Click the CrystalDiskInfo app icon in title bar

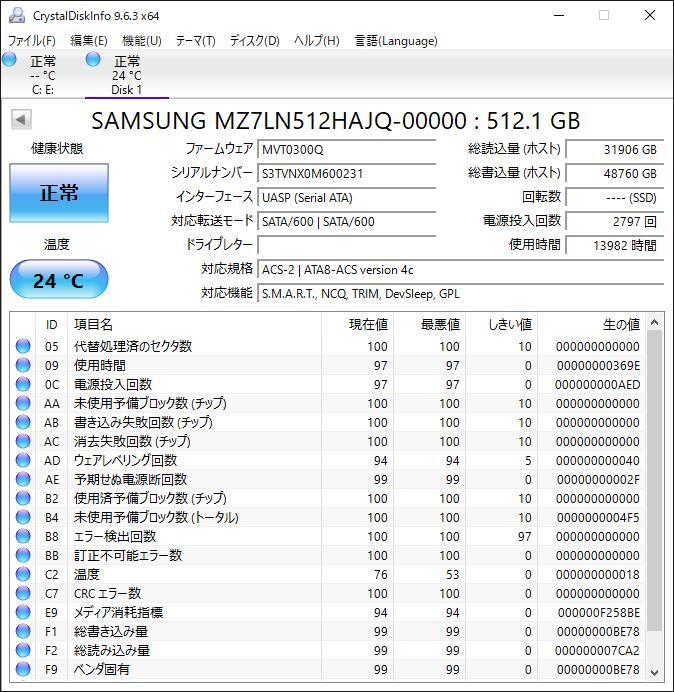17,15
